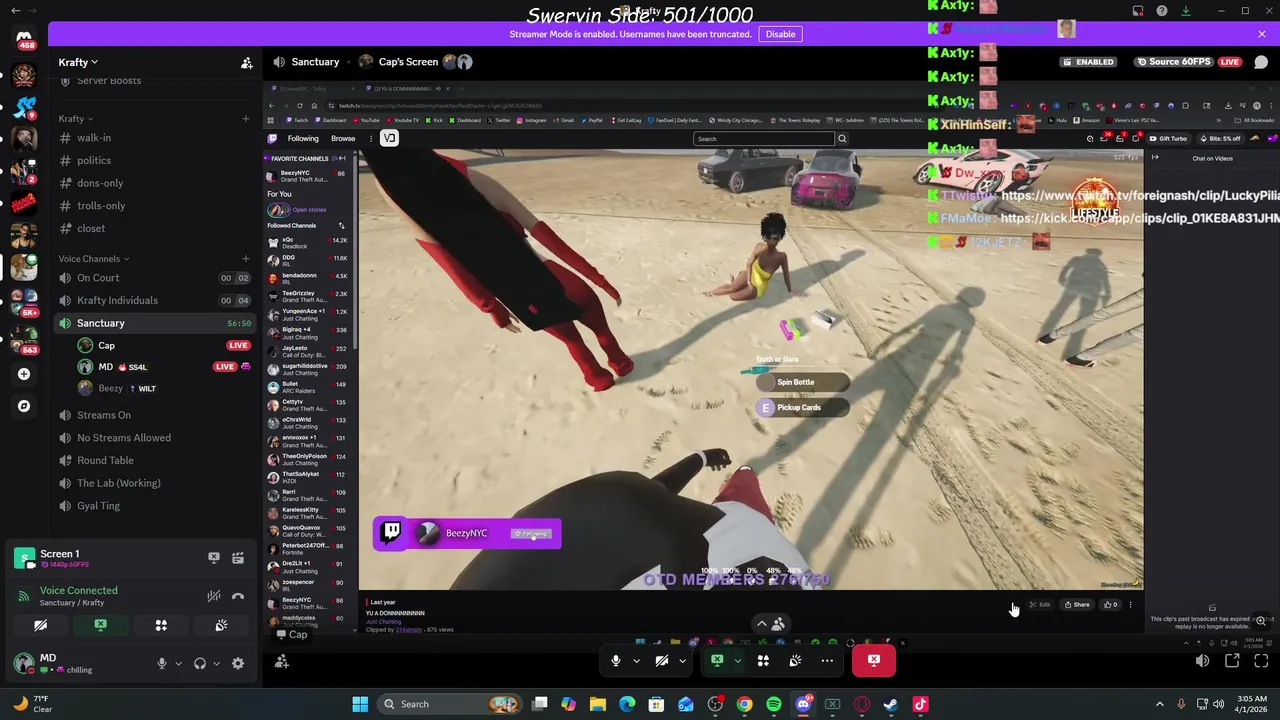Toggle screen share in voice panel
Image resolution: width=1280 pixels, height=720 pixels.
point(101,626)
